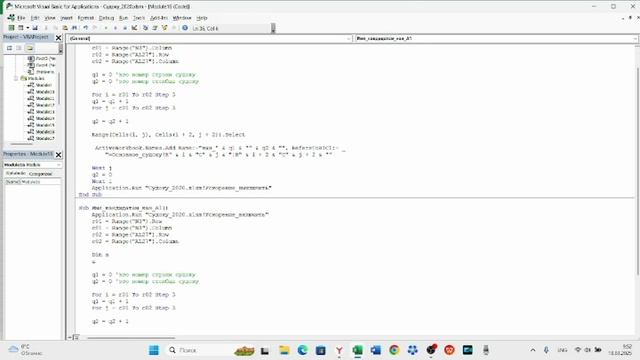Click the View Microsoft Excel toolbar icon
Viewport: 640px width, 360px height.
coord(11,28)
